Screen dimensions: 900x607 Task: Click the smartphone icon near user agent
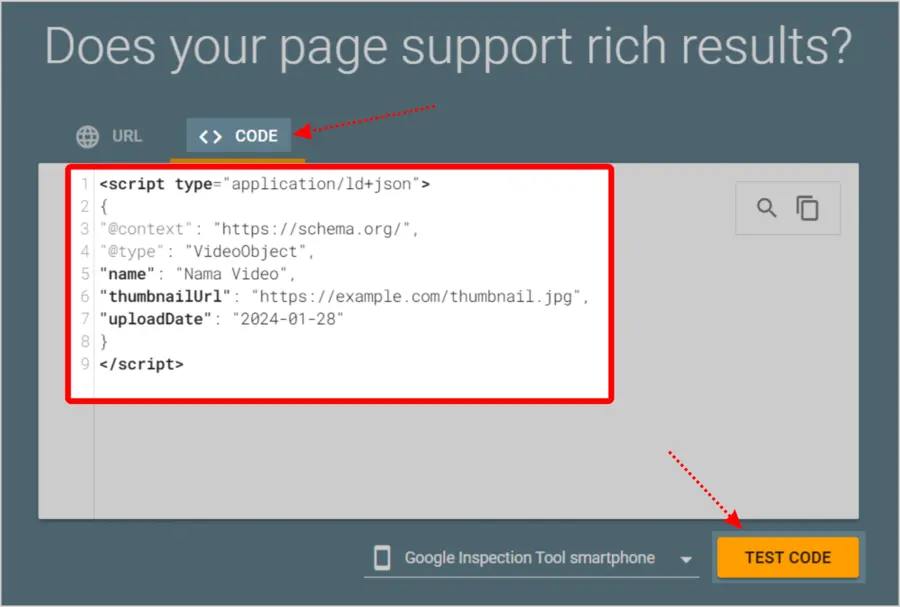382,558
